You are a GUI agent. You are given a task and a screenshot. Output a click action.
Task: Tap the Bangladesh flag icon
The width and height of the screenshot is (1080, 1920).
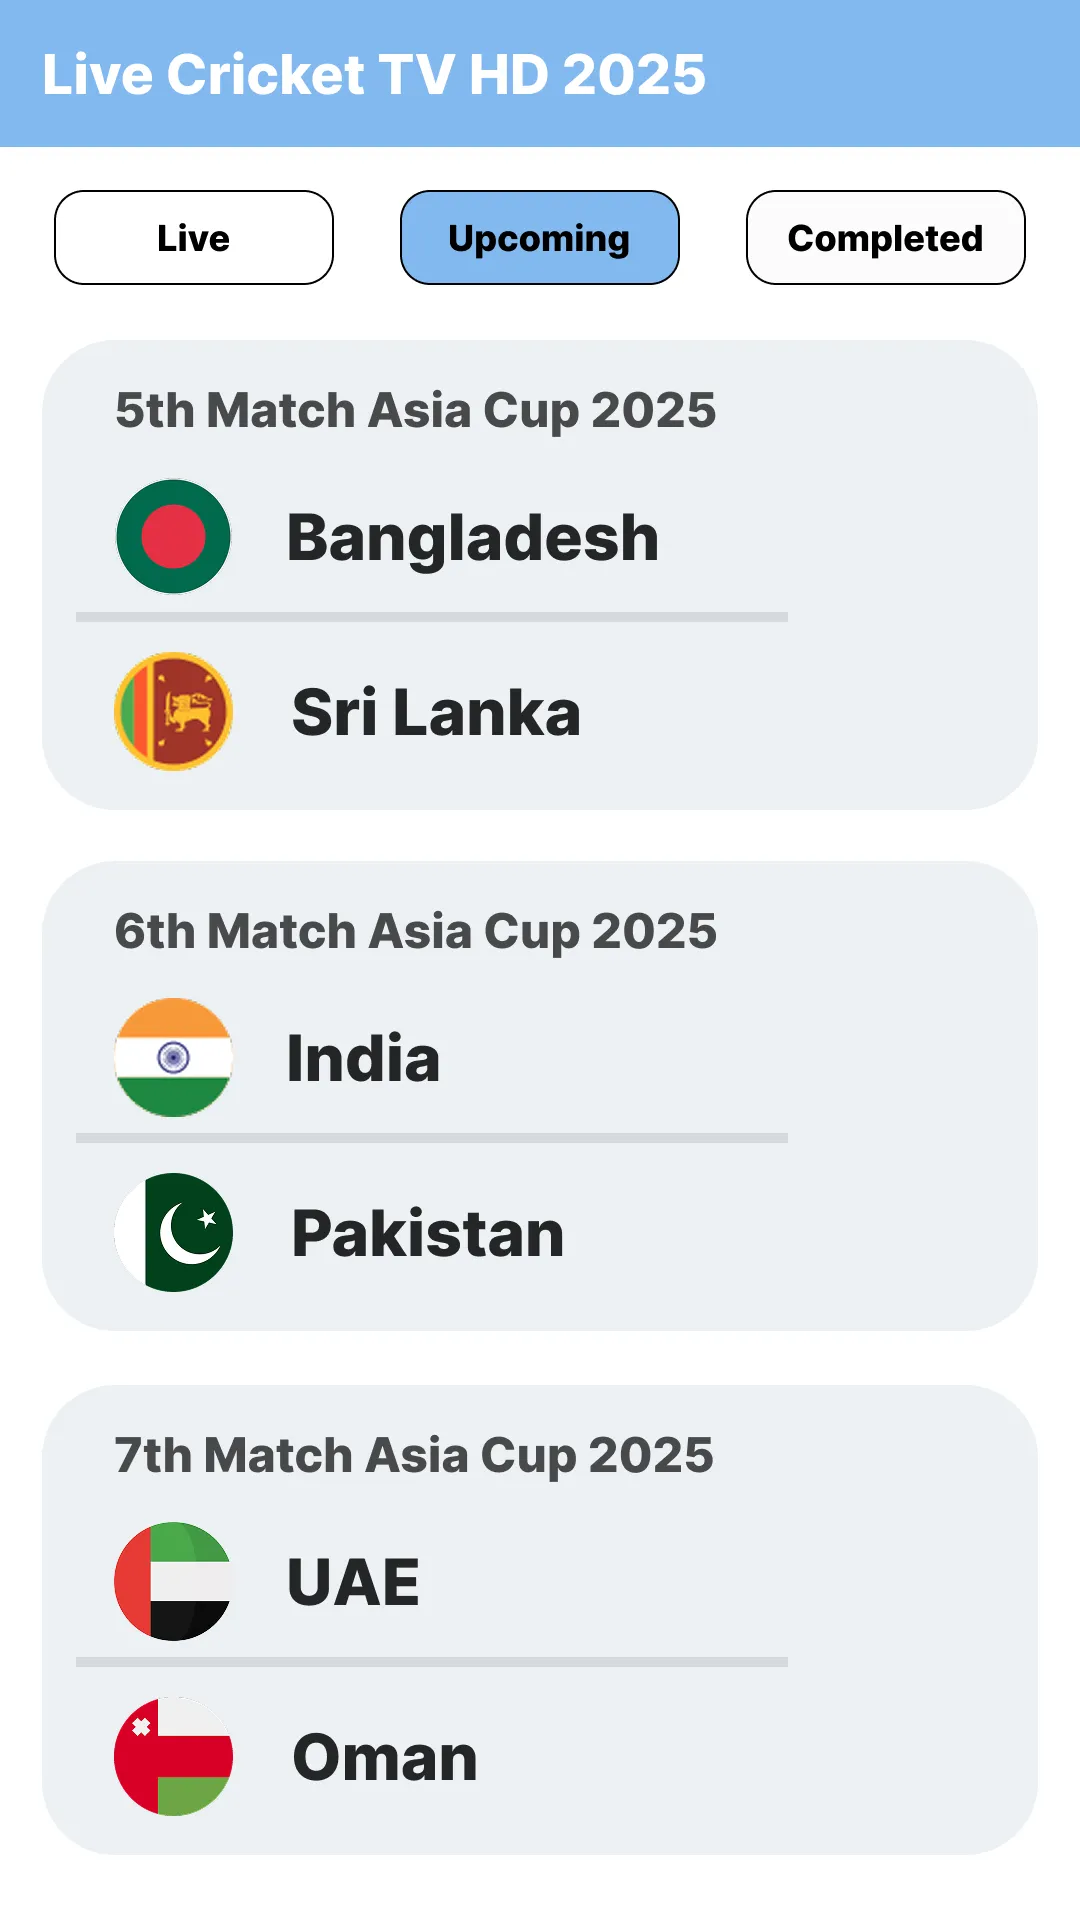173,537
